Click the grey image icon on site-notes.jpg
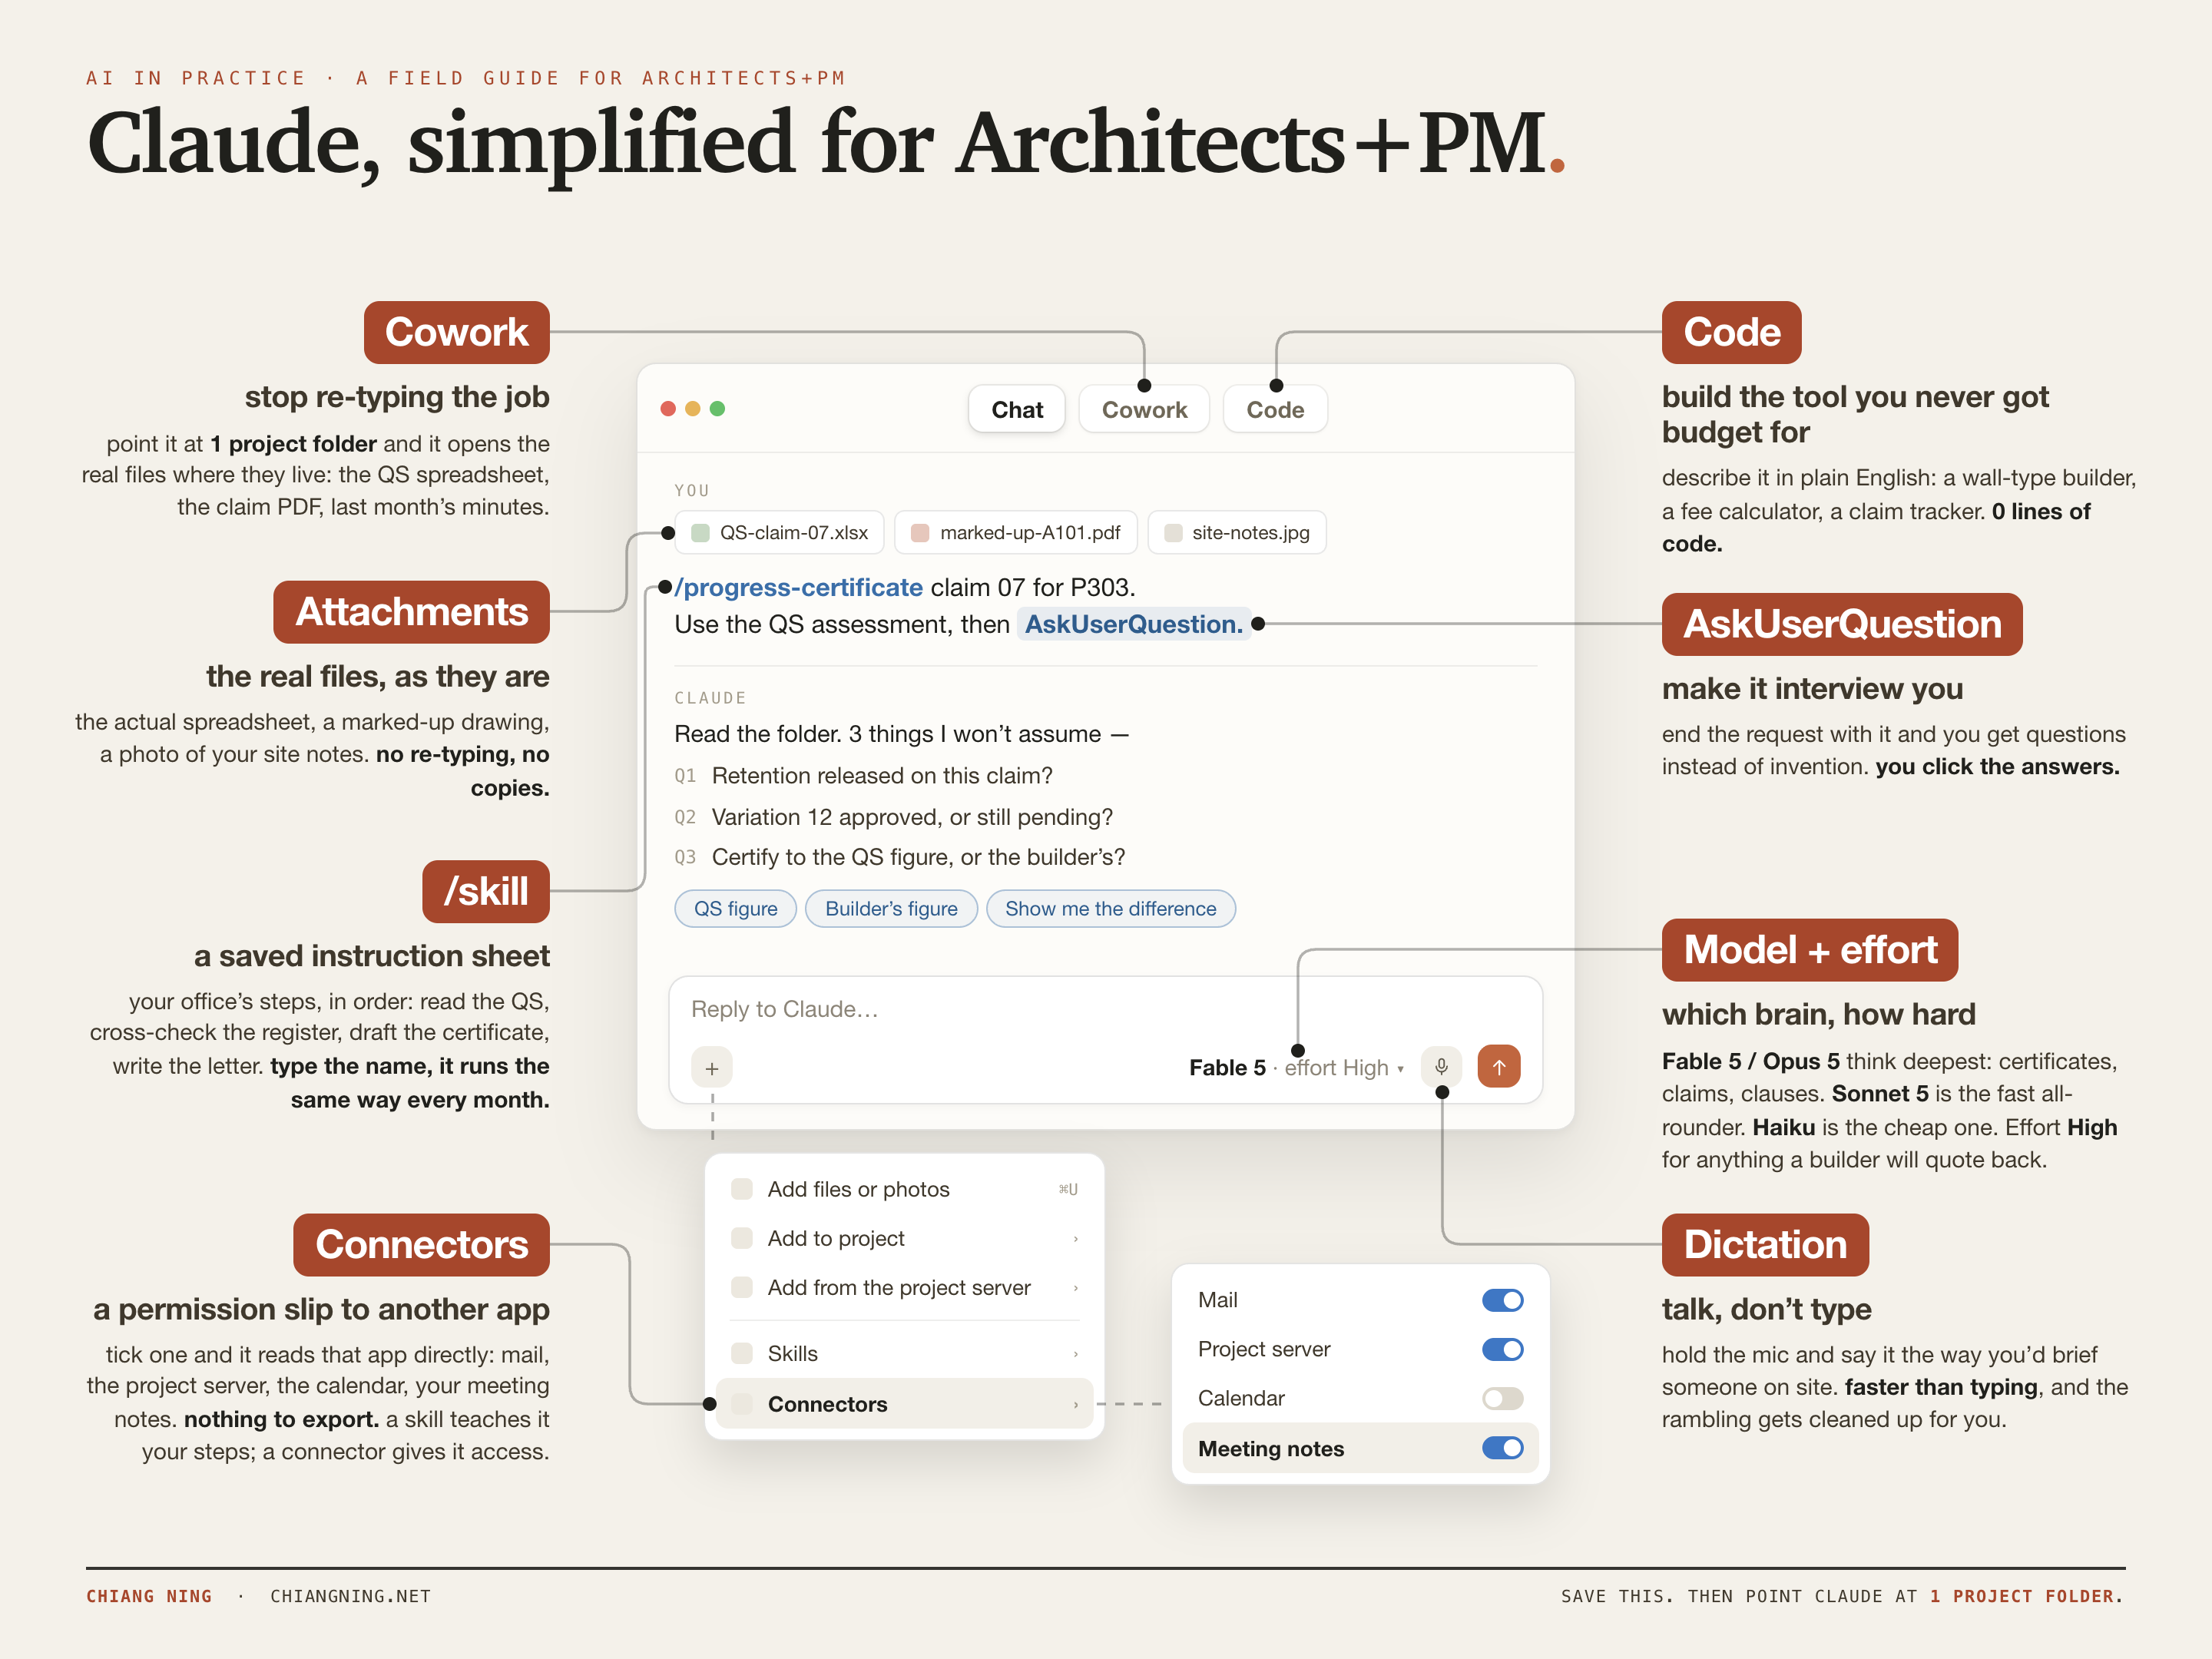The width and height of the screenshot is (2212, 1659). click(1173, 533)
